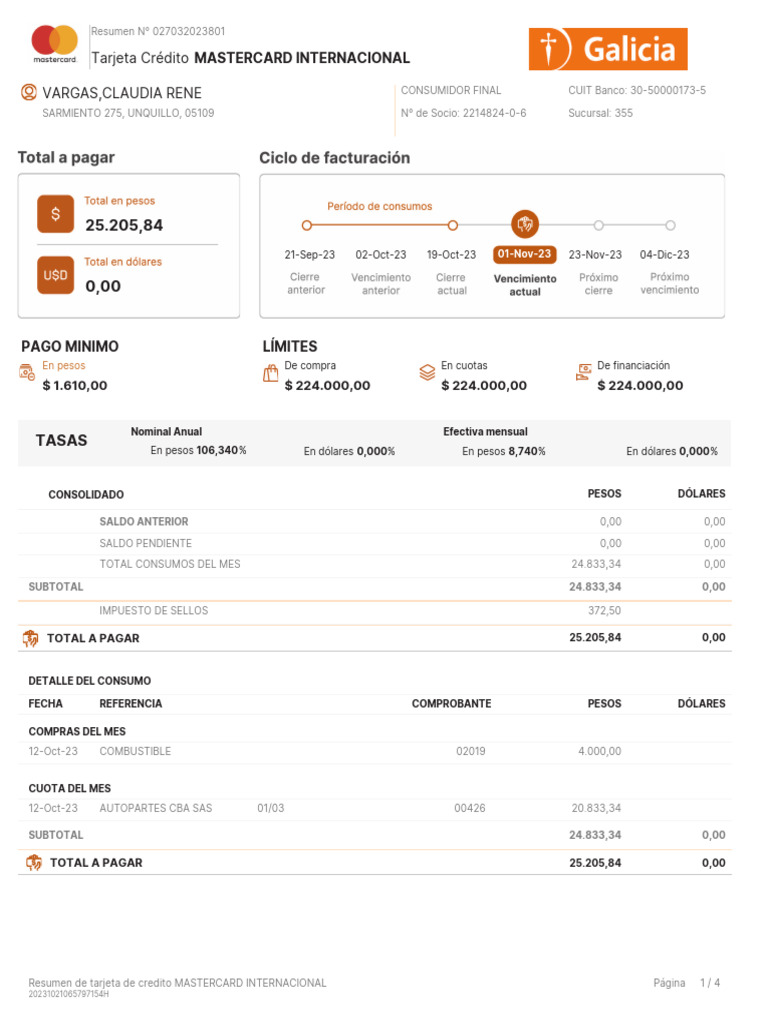Click the De financiación limit $ 224.000,00
This screenshot has width=768, height=1024.
(640, 385)
